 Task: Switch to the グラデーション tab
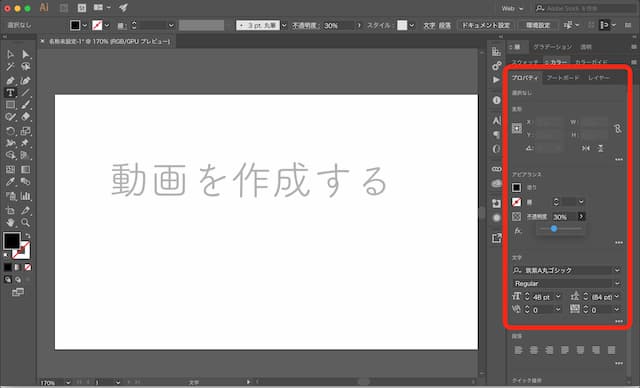point(552,47)
